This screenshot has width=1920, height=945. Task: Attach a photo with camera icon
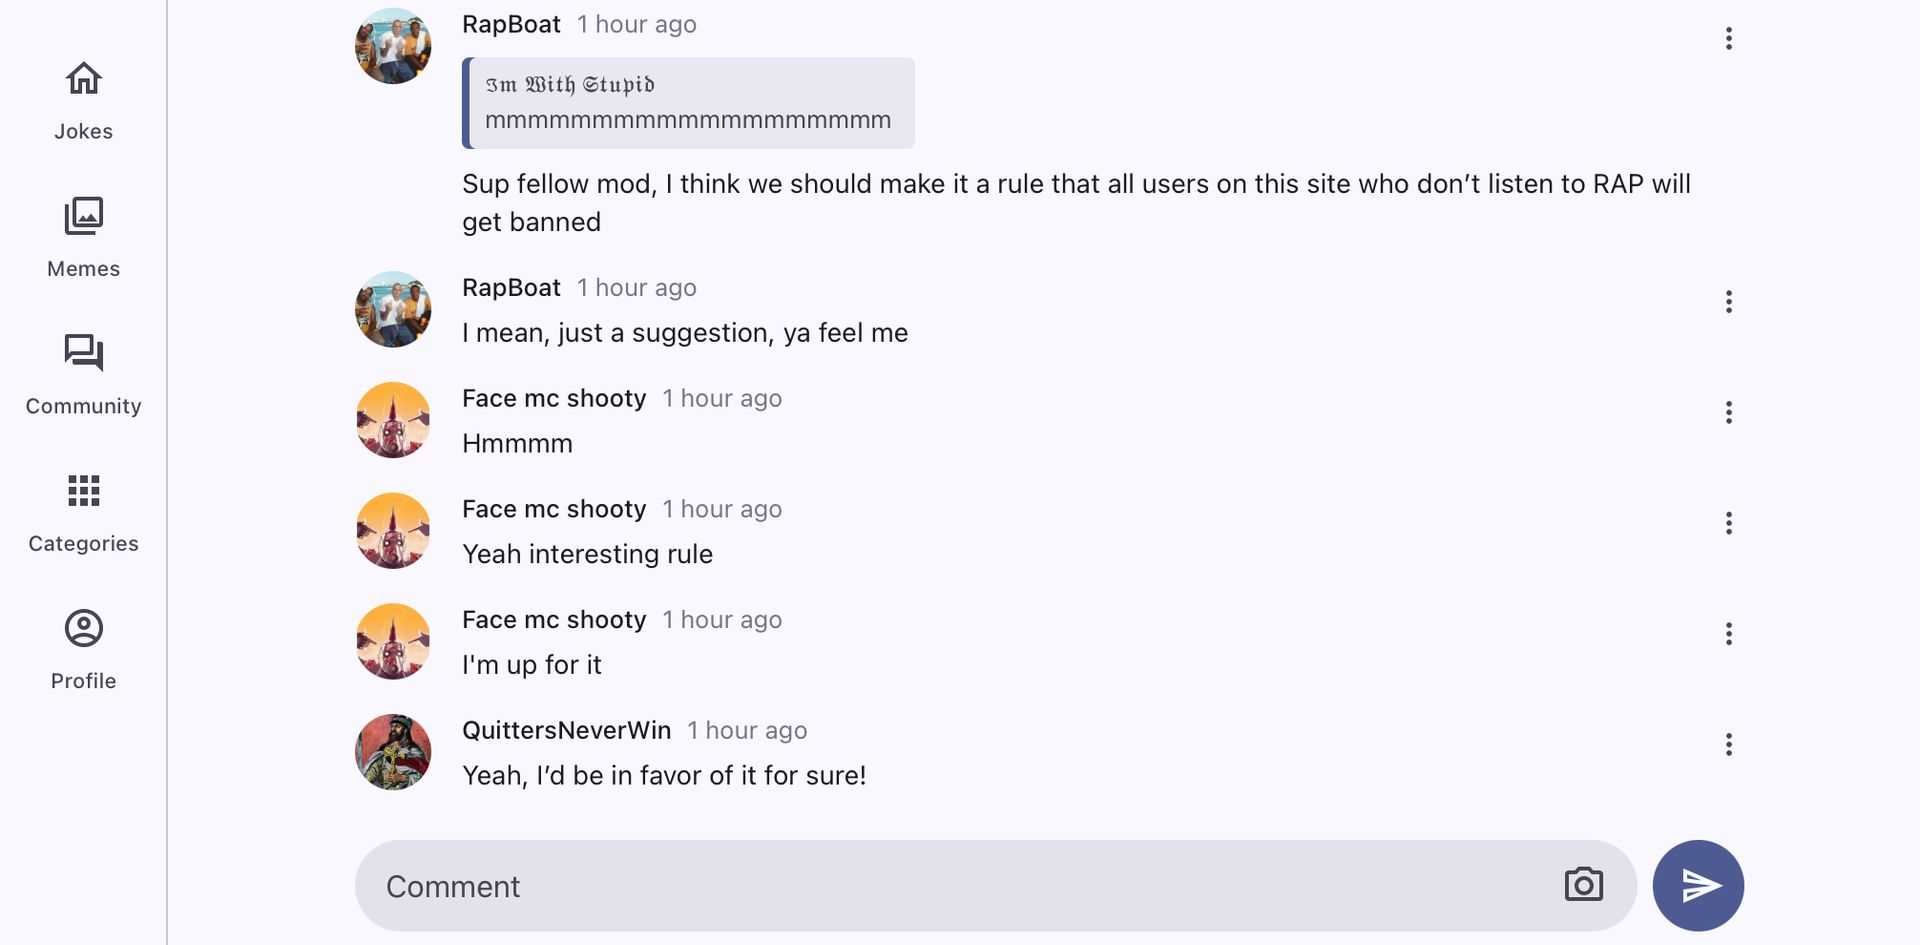pos(1583,885)
